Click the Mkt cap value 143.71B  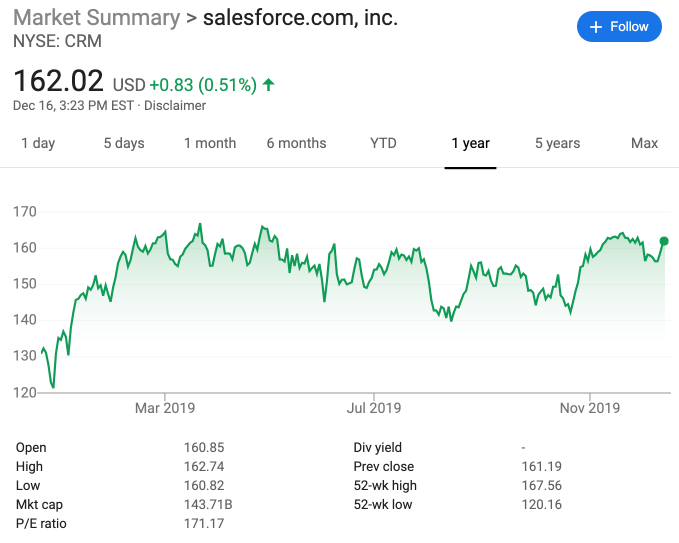208,505
